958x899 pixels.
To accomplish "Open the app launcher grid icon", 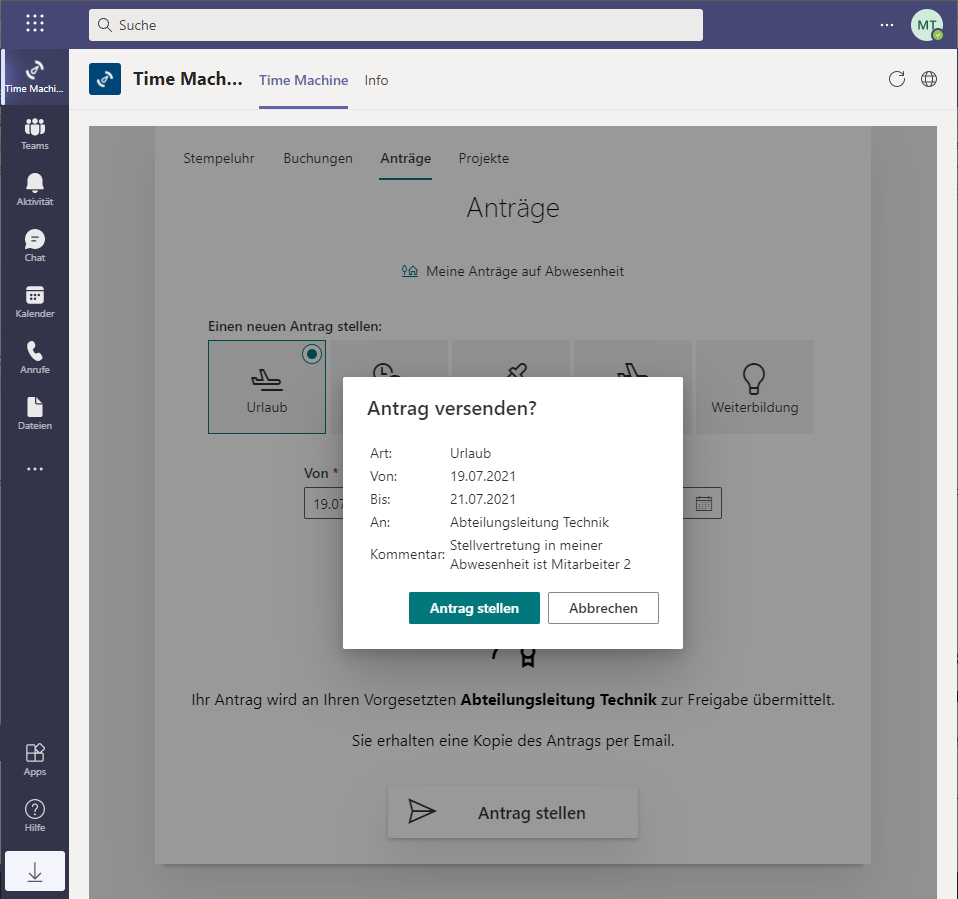I will tap(35, 24).
